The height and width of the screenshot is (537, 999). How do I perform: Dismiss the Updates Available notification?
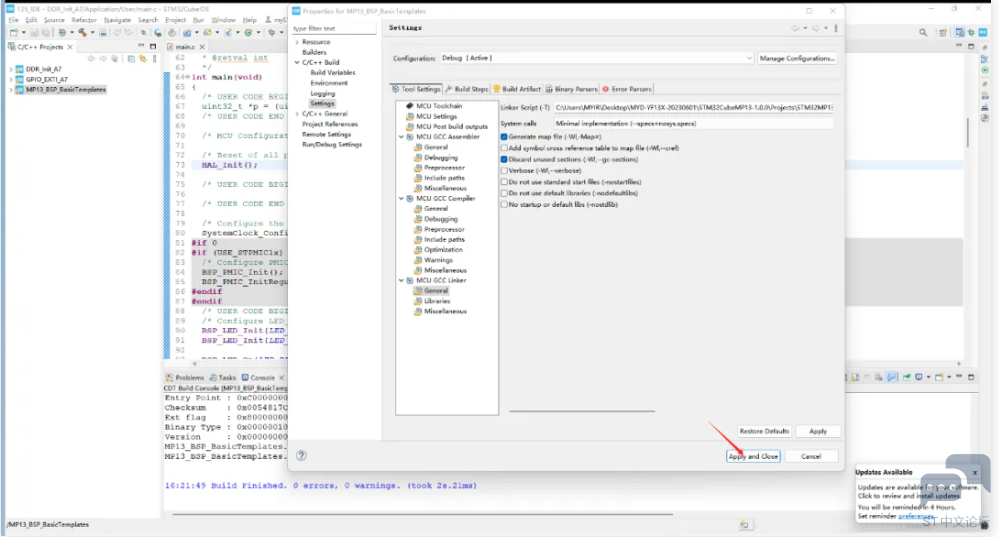tap(975, 473)
